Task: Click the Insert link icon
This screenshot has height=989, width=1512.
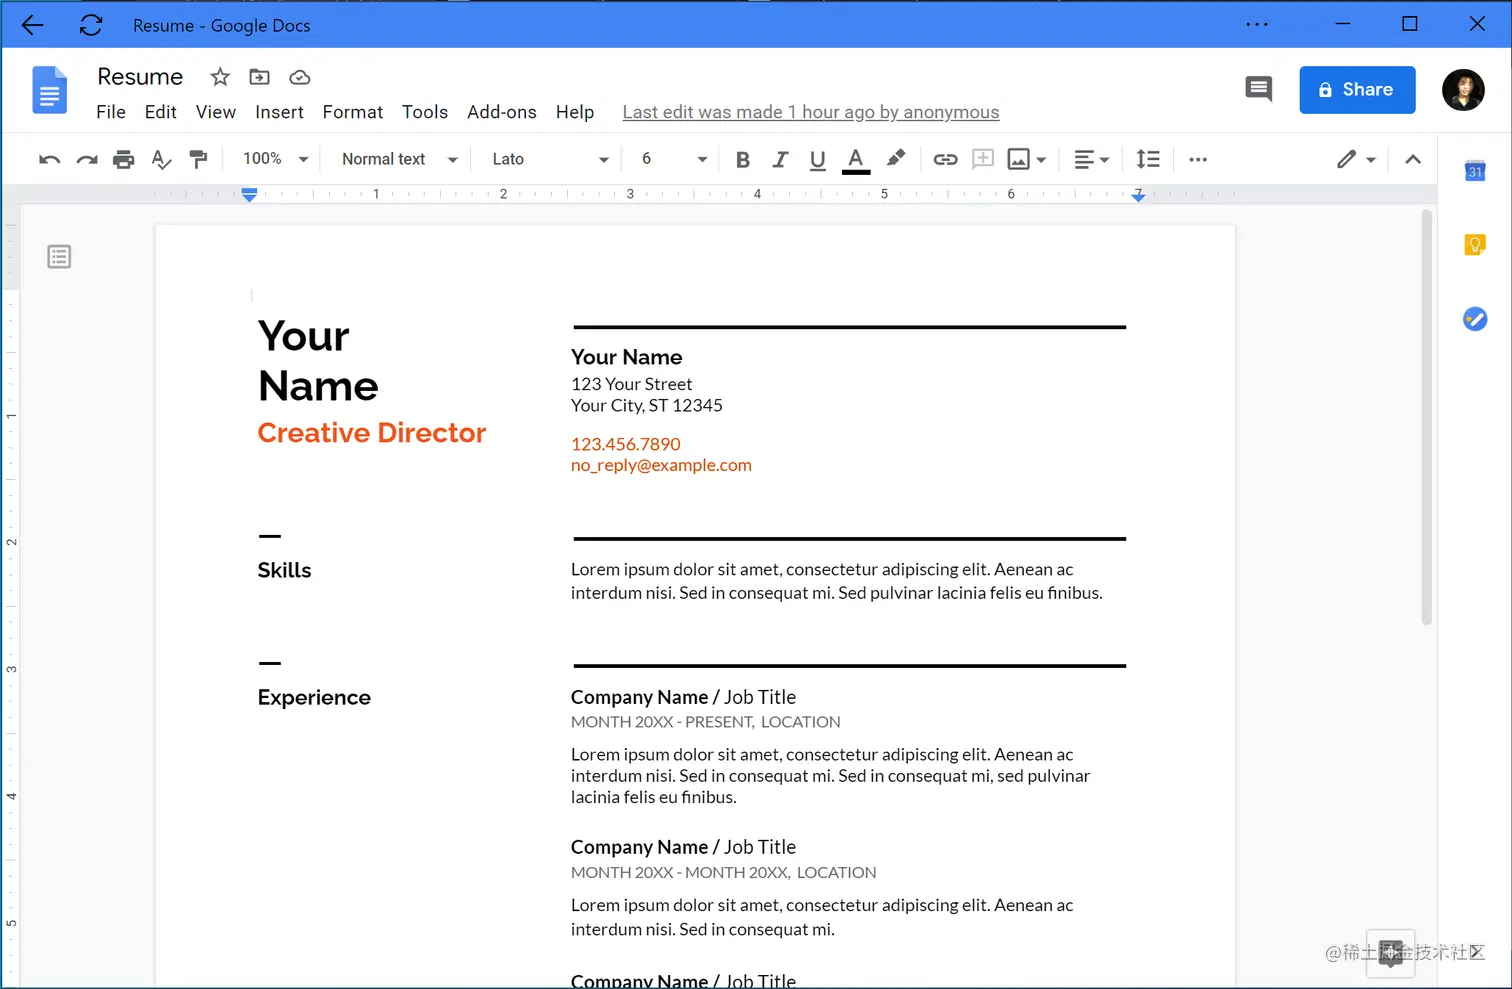Action: click(x=945, y=159)
